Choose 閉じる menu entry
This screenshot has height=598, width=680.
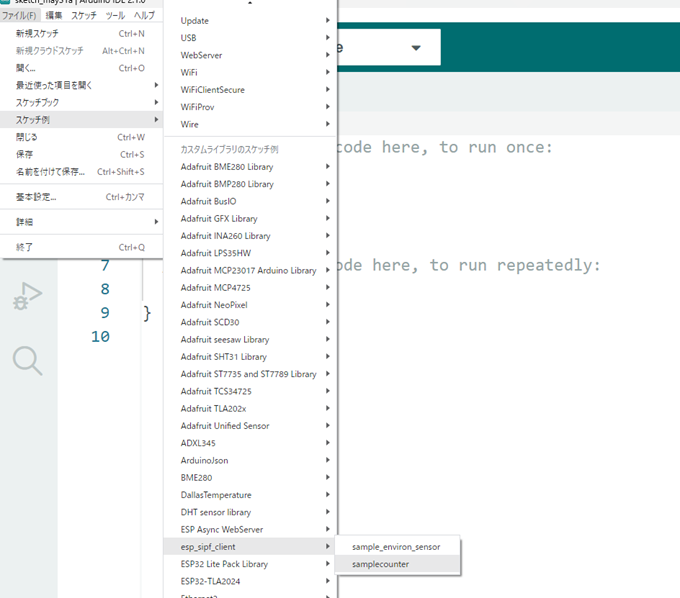click(x=81, y=137)
